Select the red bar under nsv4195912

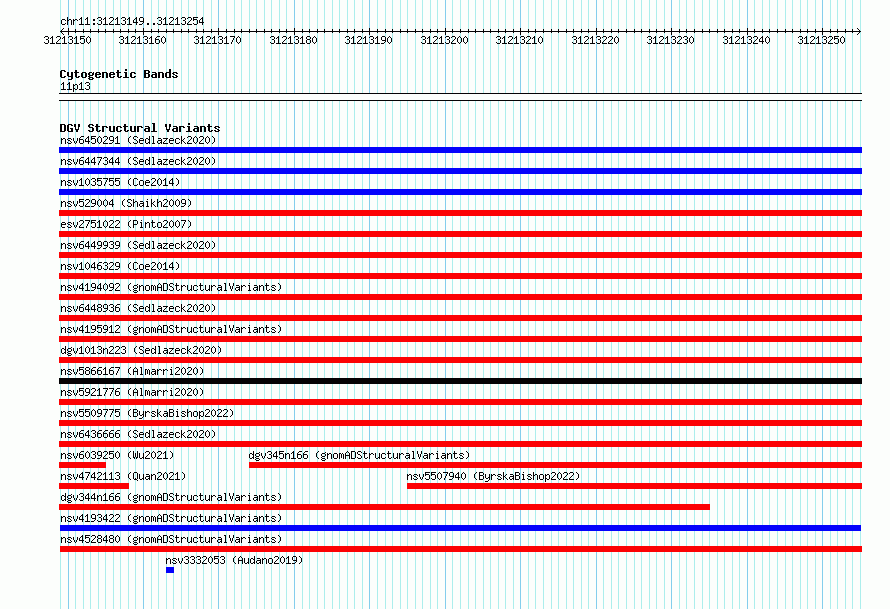pyautogui.click(x=460, y=339)
